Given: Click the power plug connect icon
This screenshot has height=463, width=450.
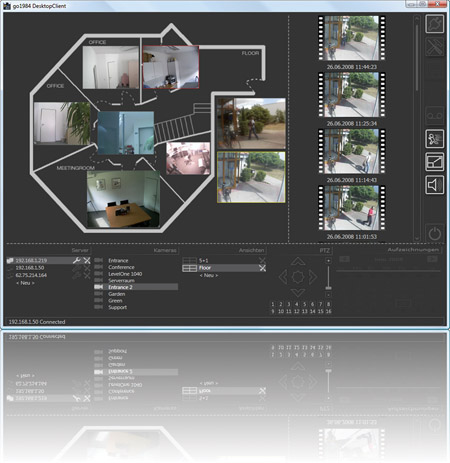Looking at the screenshot, I should click(435, 24).
